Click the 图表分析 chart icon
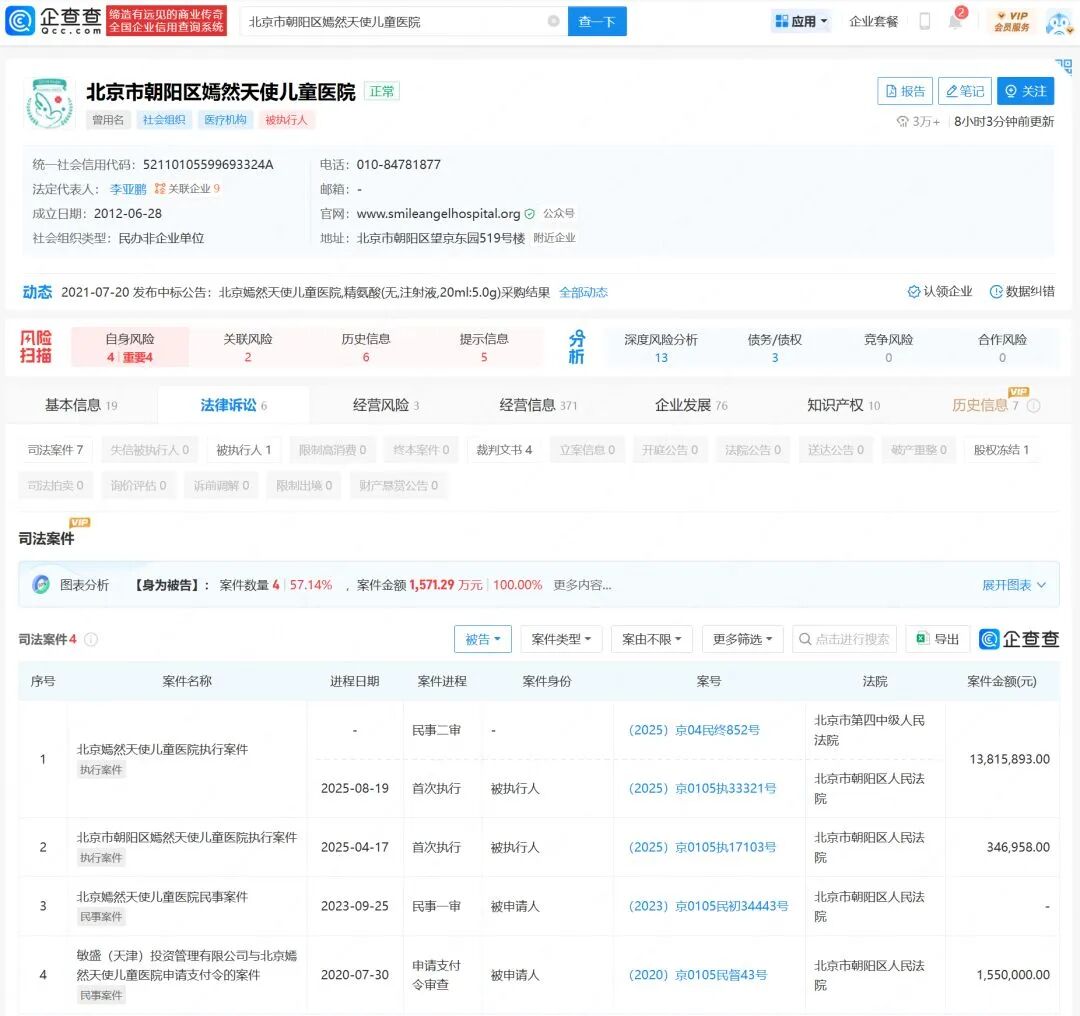The image size is (1080, 1016). (x=41, y=585)
